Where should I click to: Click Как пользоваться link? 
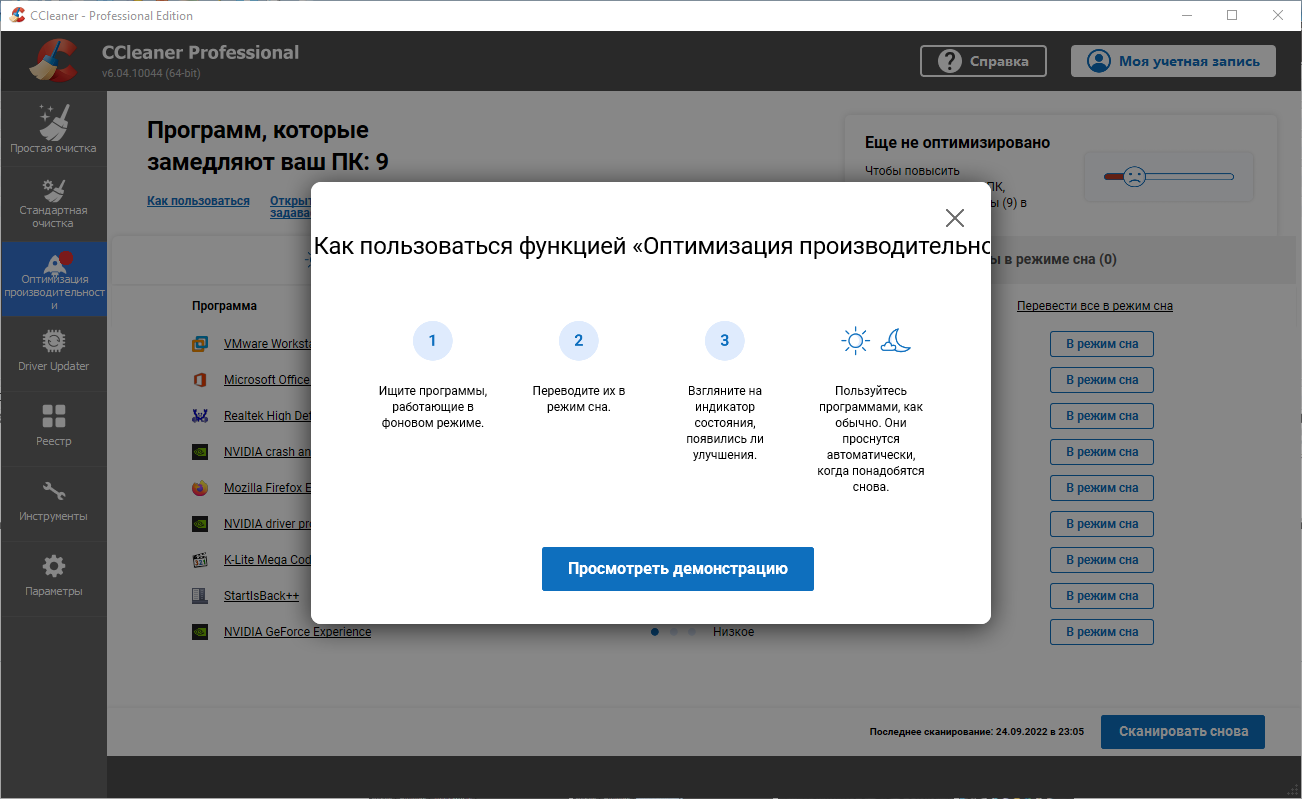click(198, 201)
